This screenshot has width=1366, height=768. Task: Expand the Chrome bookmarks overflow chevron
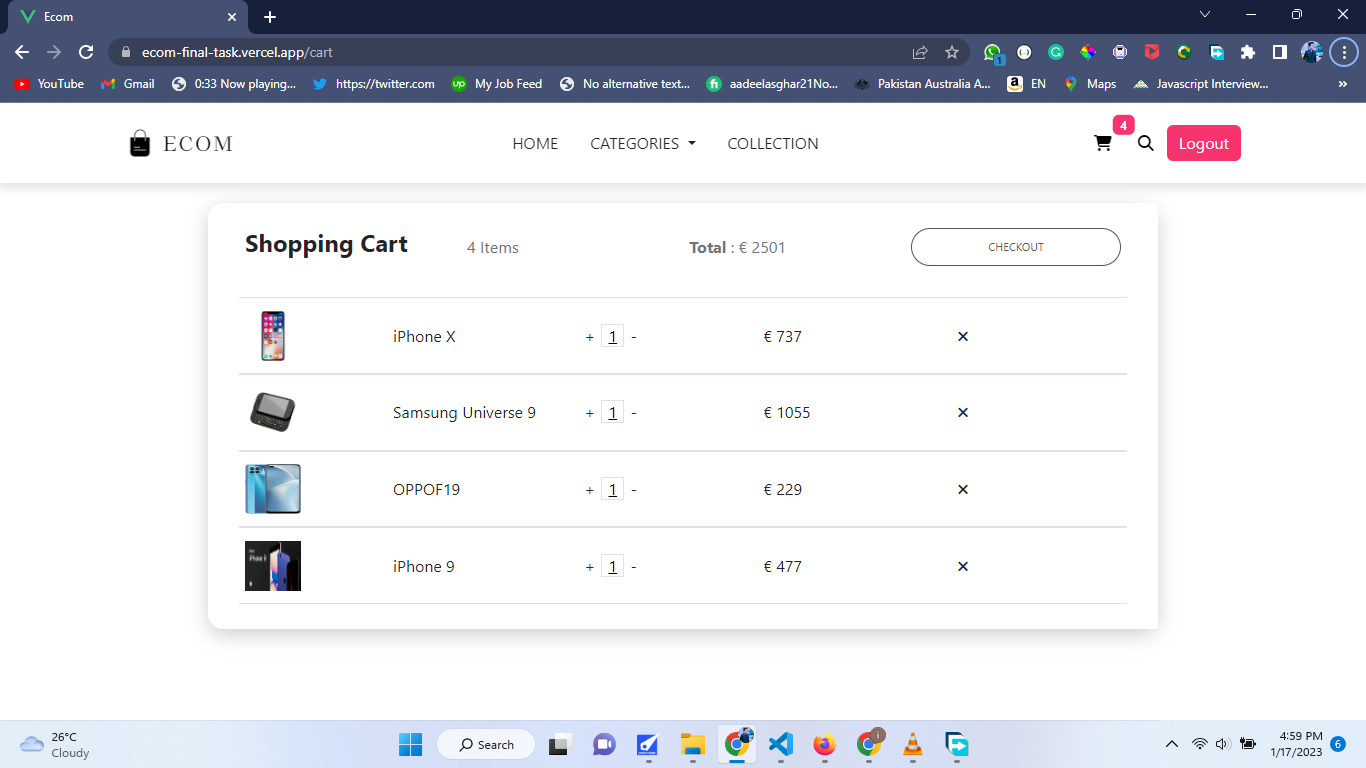coord(1342,84)
